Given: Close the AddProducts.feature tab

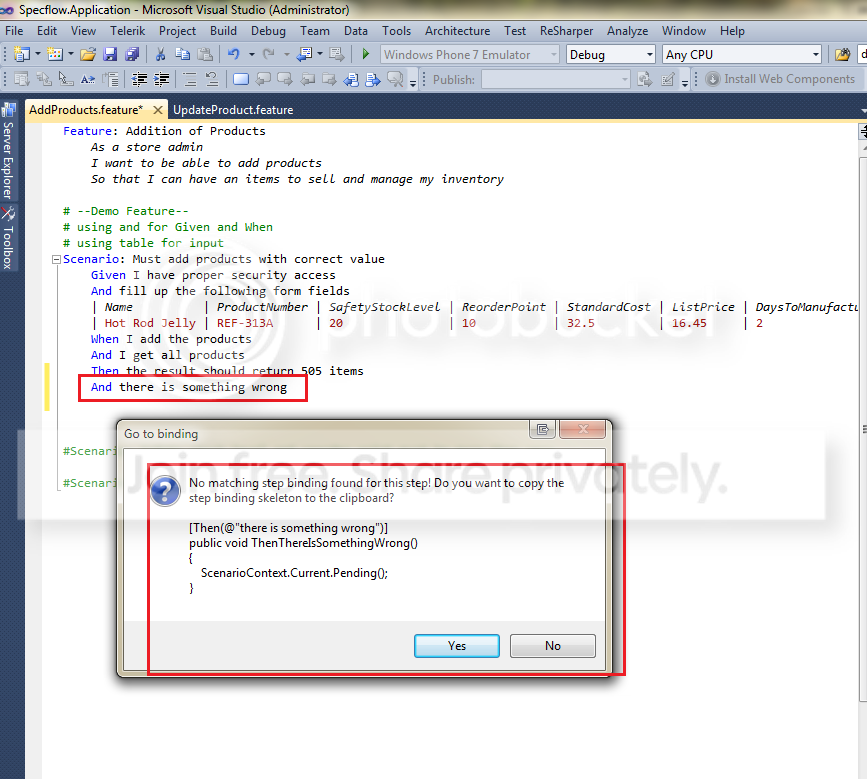Looking at the screenshot, I should point(158,110).
